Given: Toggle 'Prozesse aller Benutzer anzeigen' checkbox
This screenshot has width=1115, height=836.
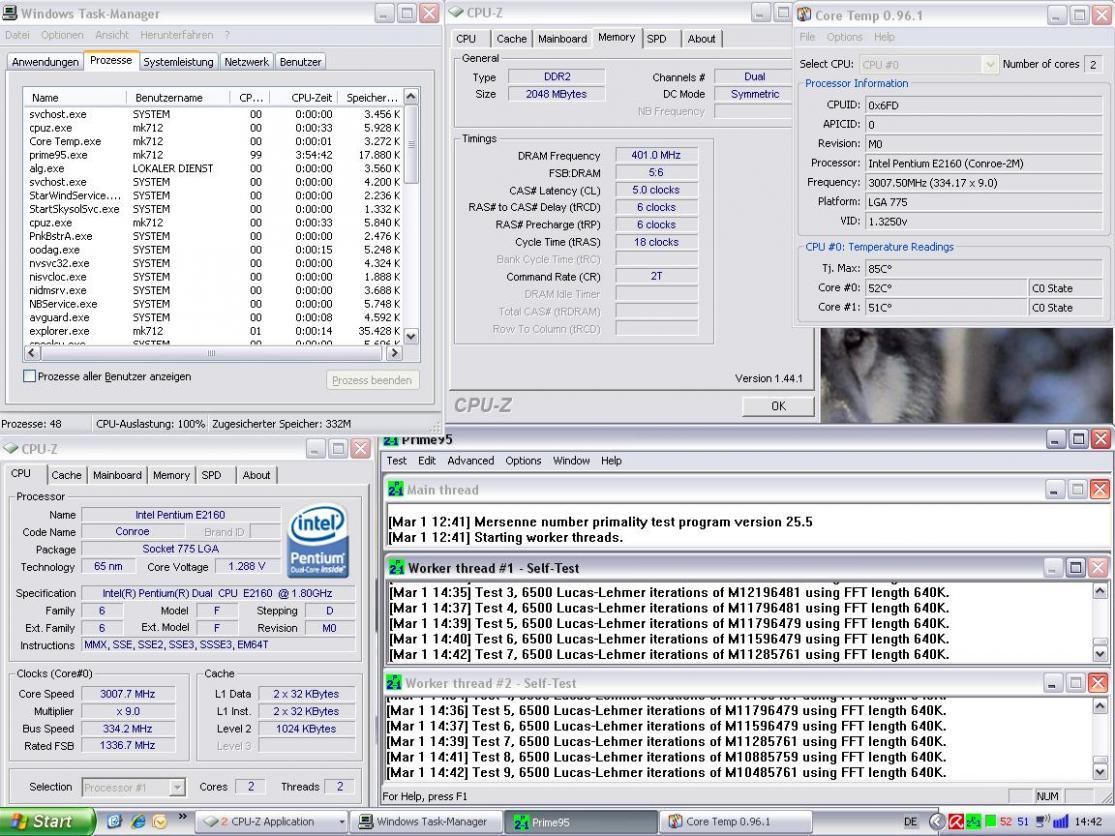Looking at the screenshot, I should pyautogui.click(x=29, y=376).
